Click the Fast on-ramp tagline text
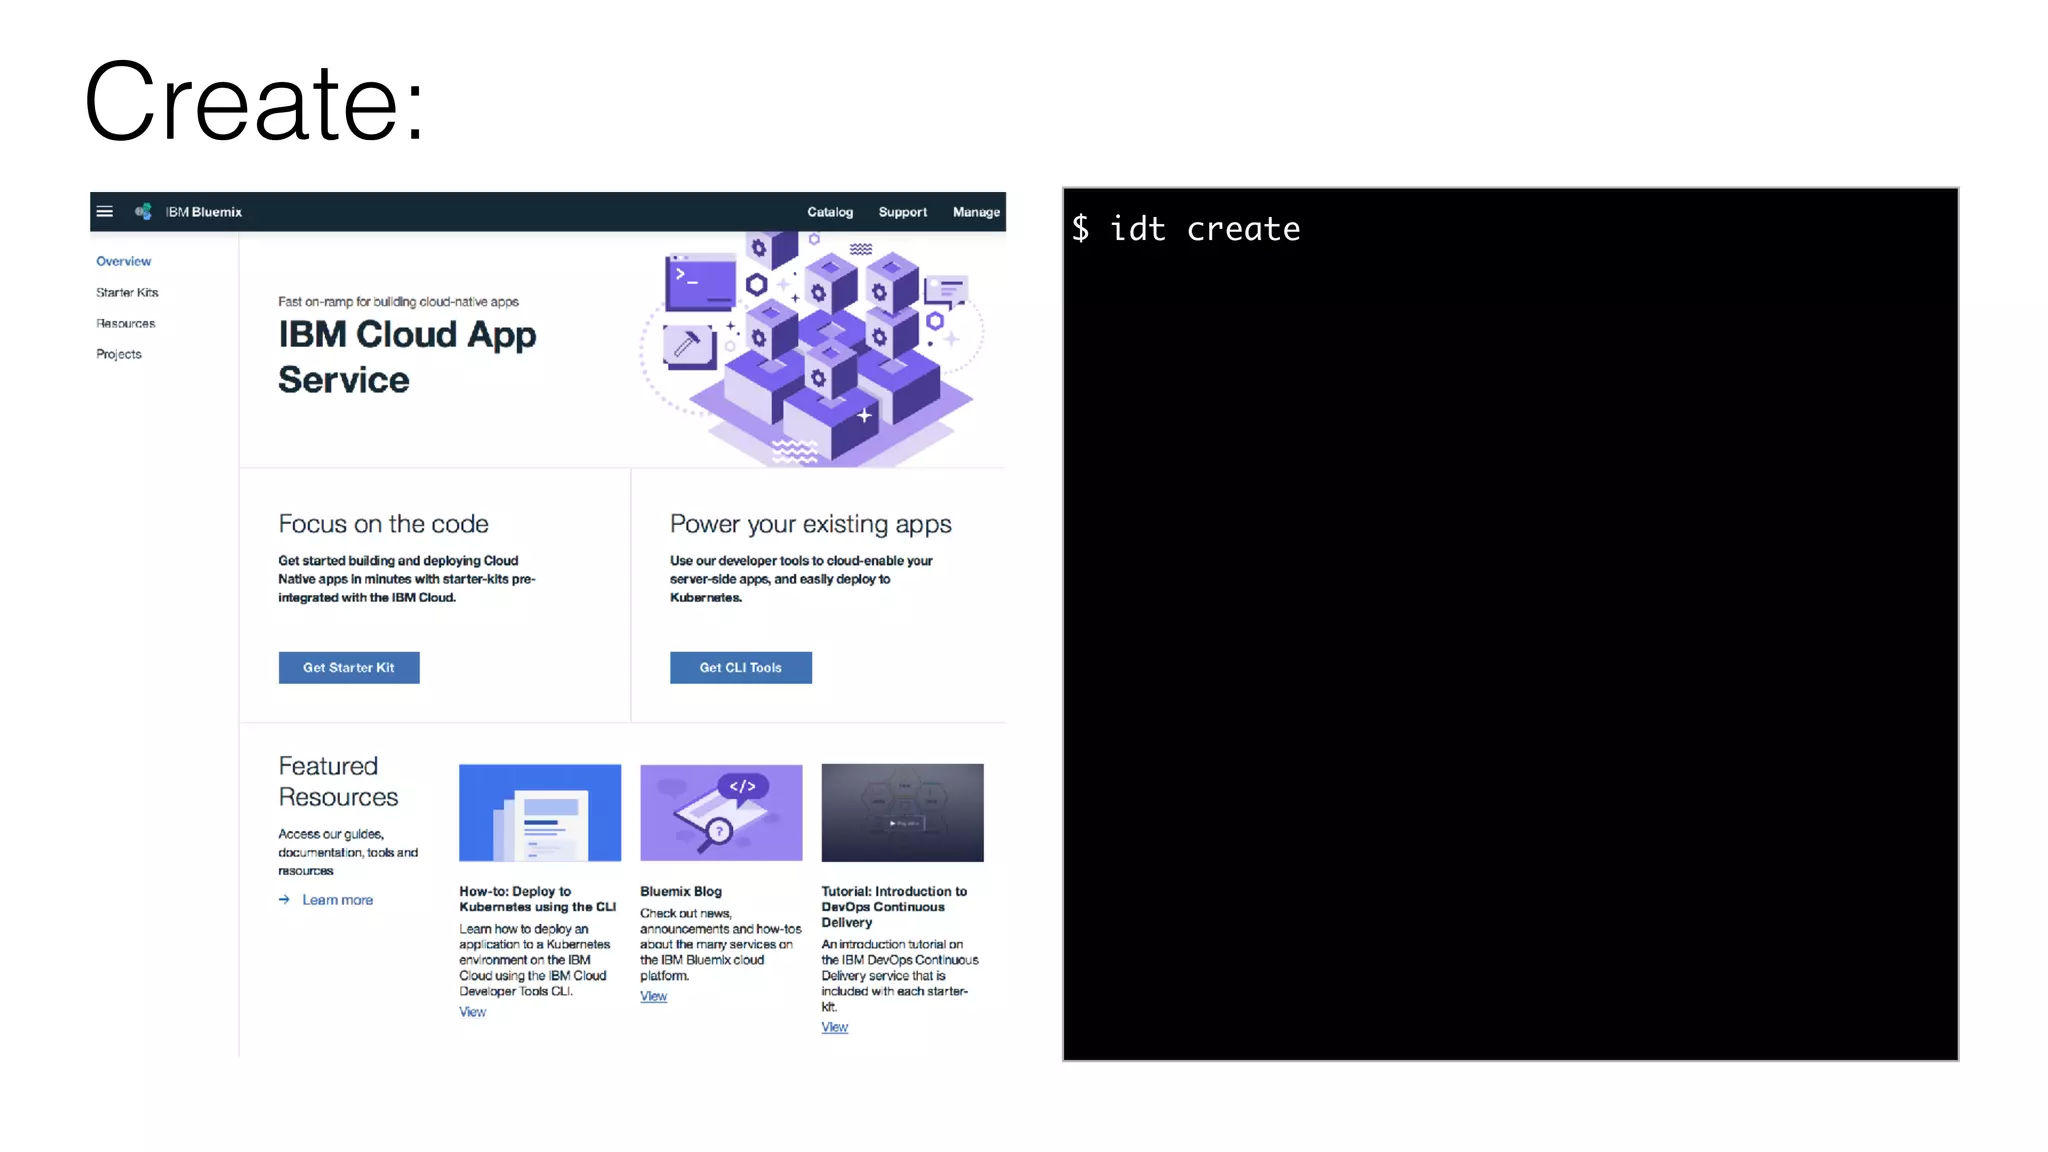 [398, 301]
